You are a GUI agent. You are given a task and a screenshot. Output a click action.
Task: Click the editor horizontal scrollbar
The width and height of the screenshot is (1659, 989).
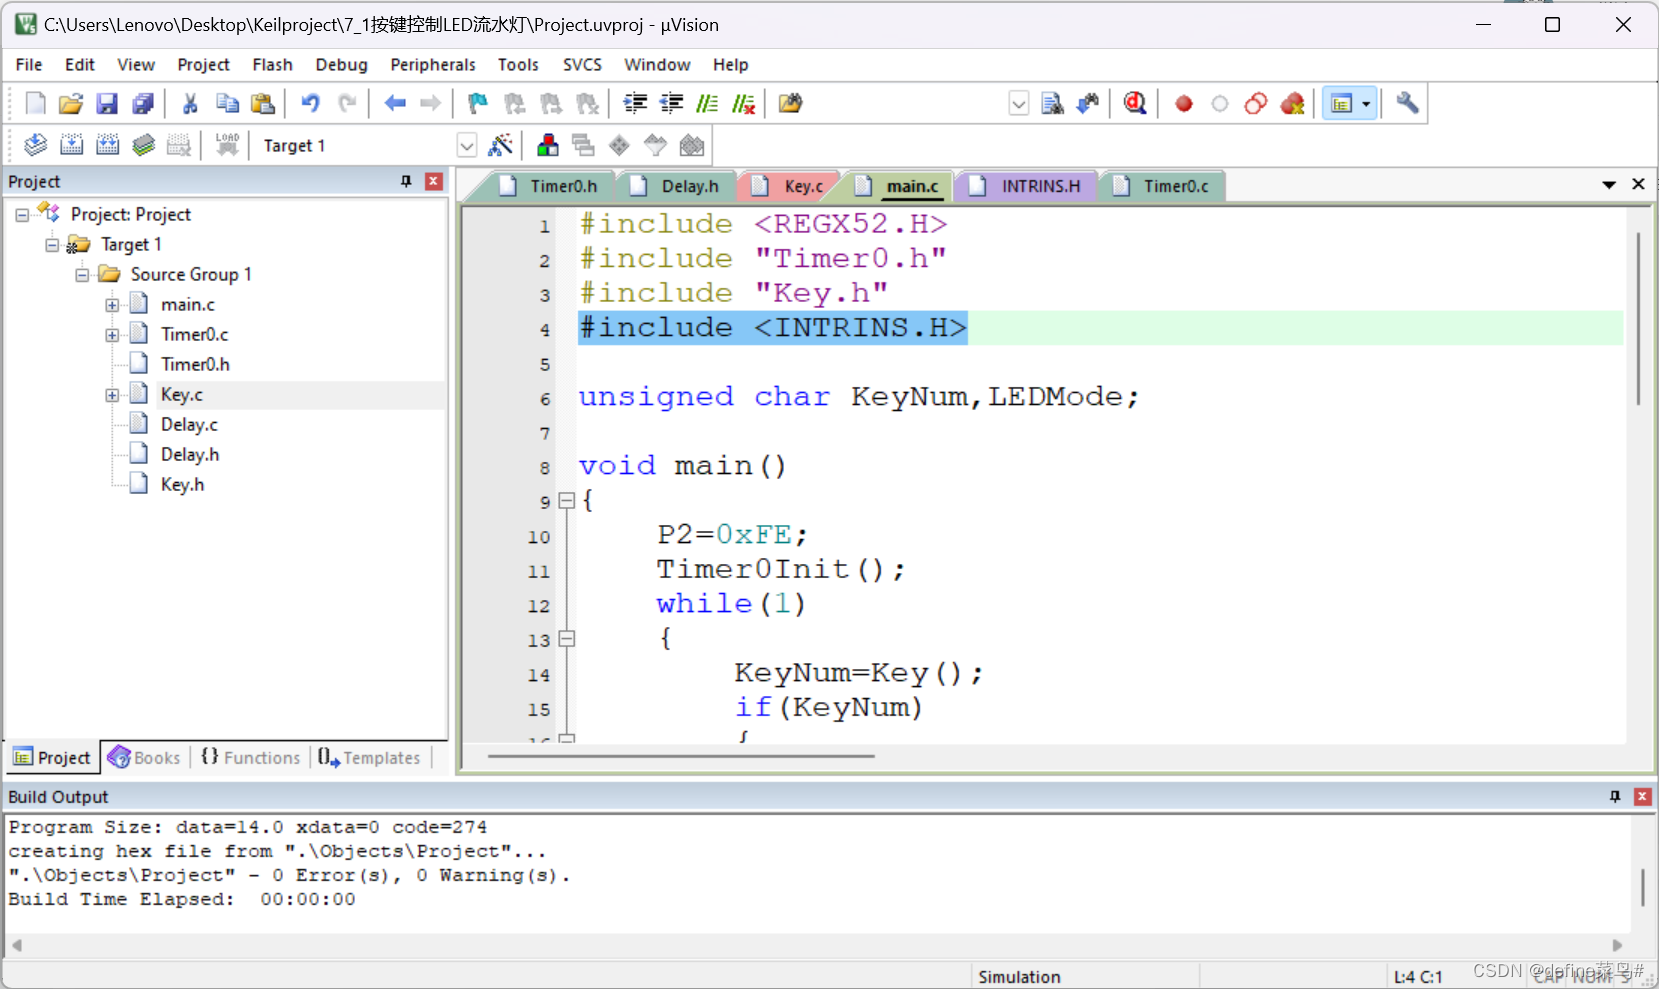click(x=681, y=756)
